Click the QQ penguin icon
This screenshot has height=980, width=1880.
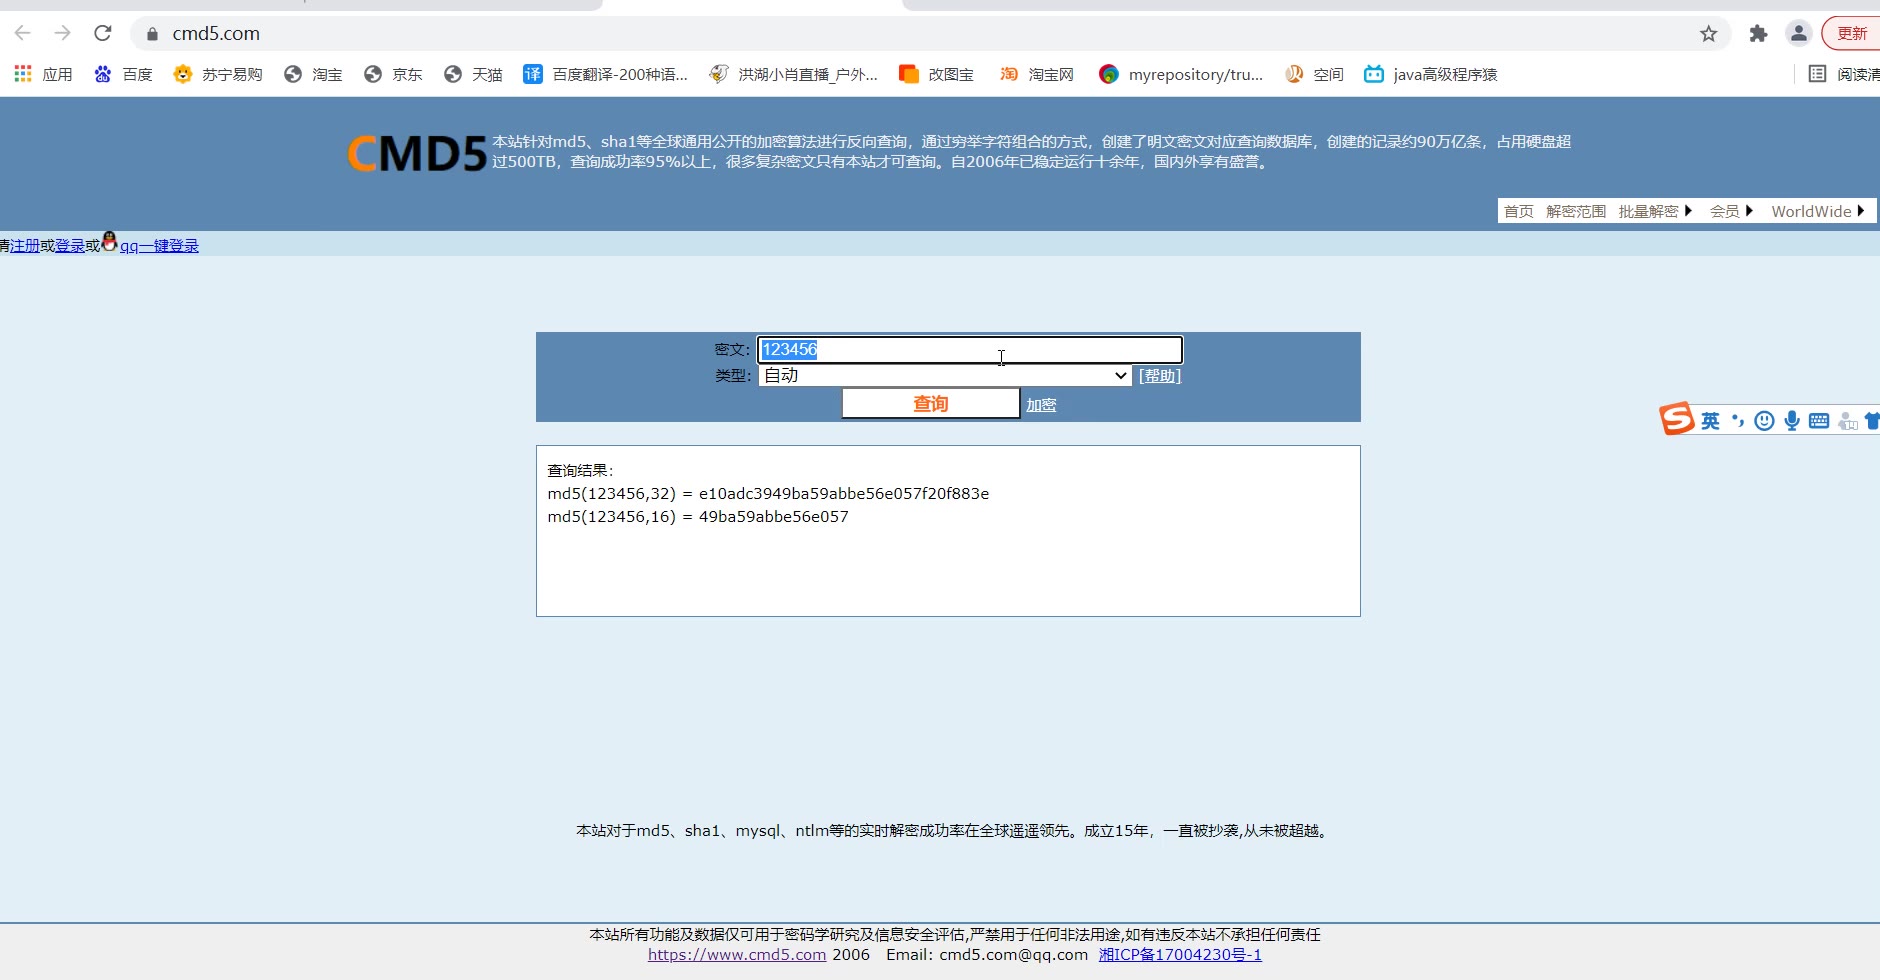(110, 241)
